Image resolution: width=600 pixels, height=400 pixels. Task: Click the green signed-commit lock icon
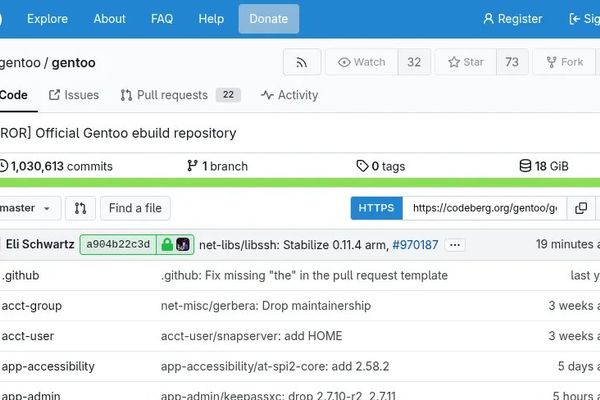tap(167, 245)
